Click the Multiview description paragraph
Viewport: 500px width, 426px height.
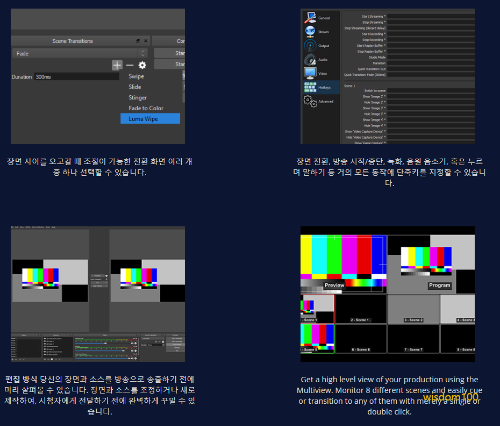pyautogui.click(x=389, y=395)
